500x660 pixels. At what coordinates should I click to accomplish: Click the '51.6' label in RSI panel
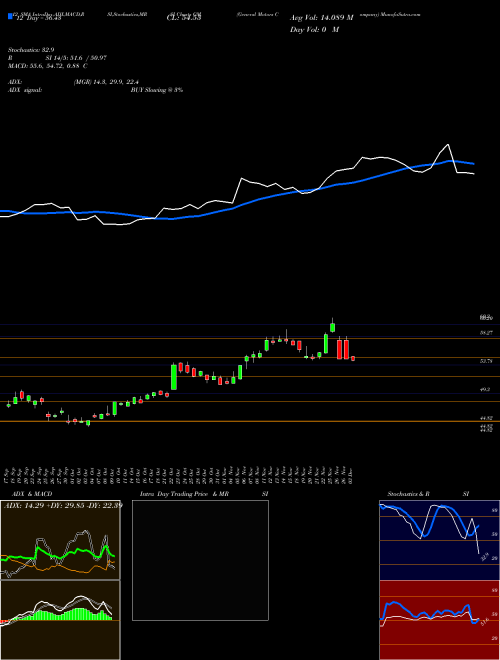point(484,620)
